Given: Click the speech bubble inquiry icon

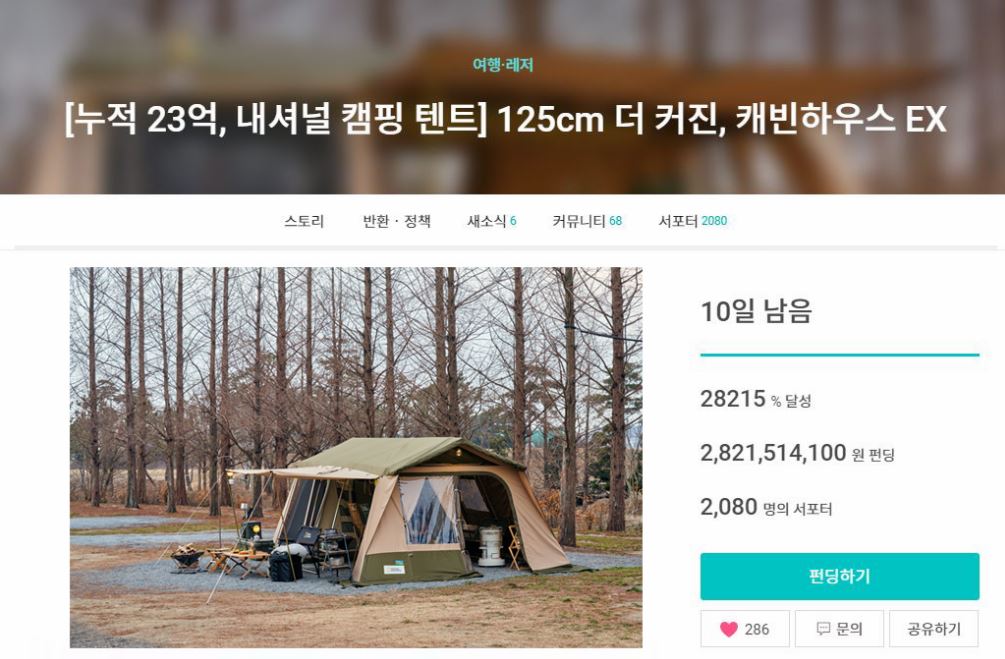Looking at the screenshot, I should [823, 629].
